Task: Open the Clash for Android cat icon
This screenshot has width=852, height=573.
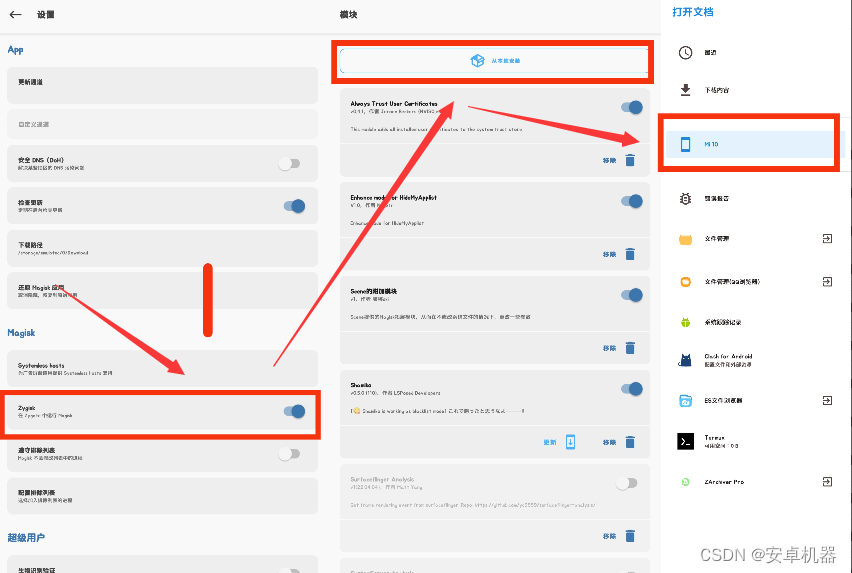Action: click(x=685, y=360)
